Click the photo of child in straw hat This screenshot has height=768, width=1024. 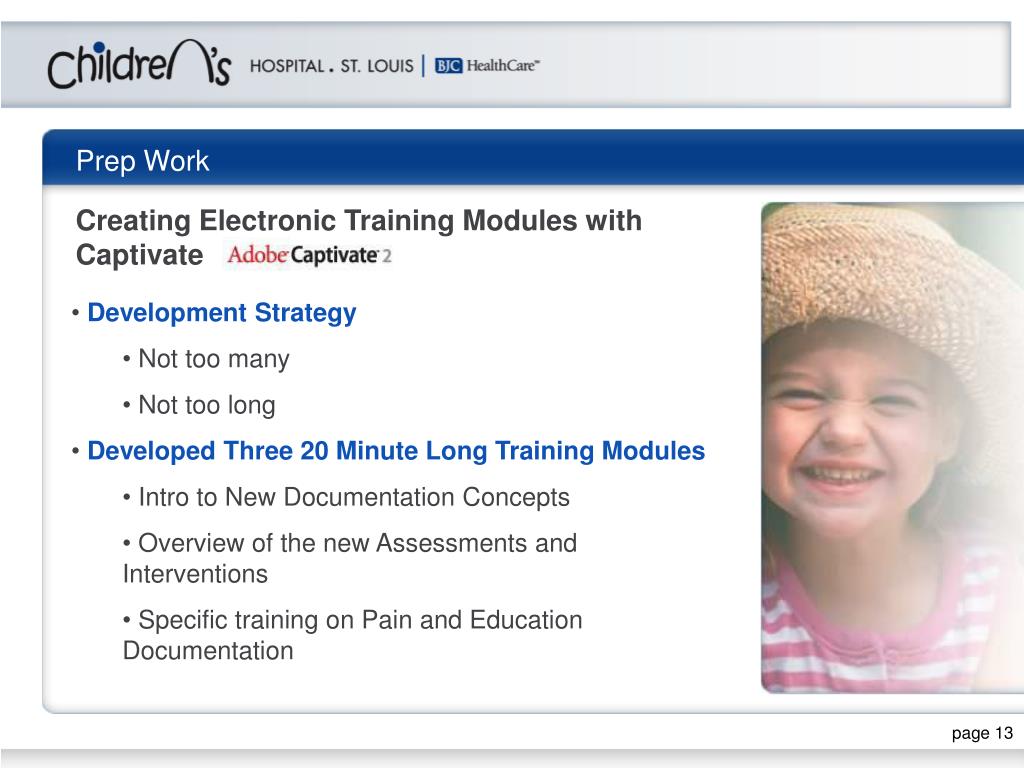coord(892,447)
